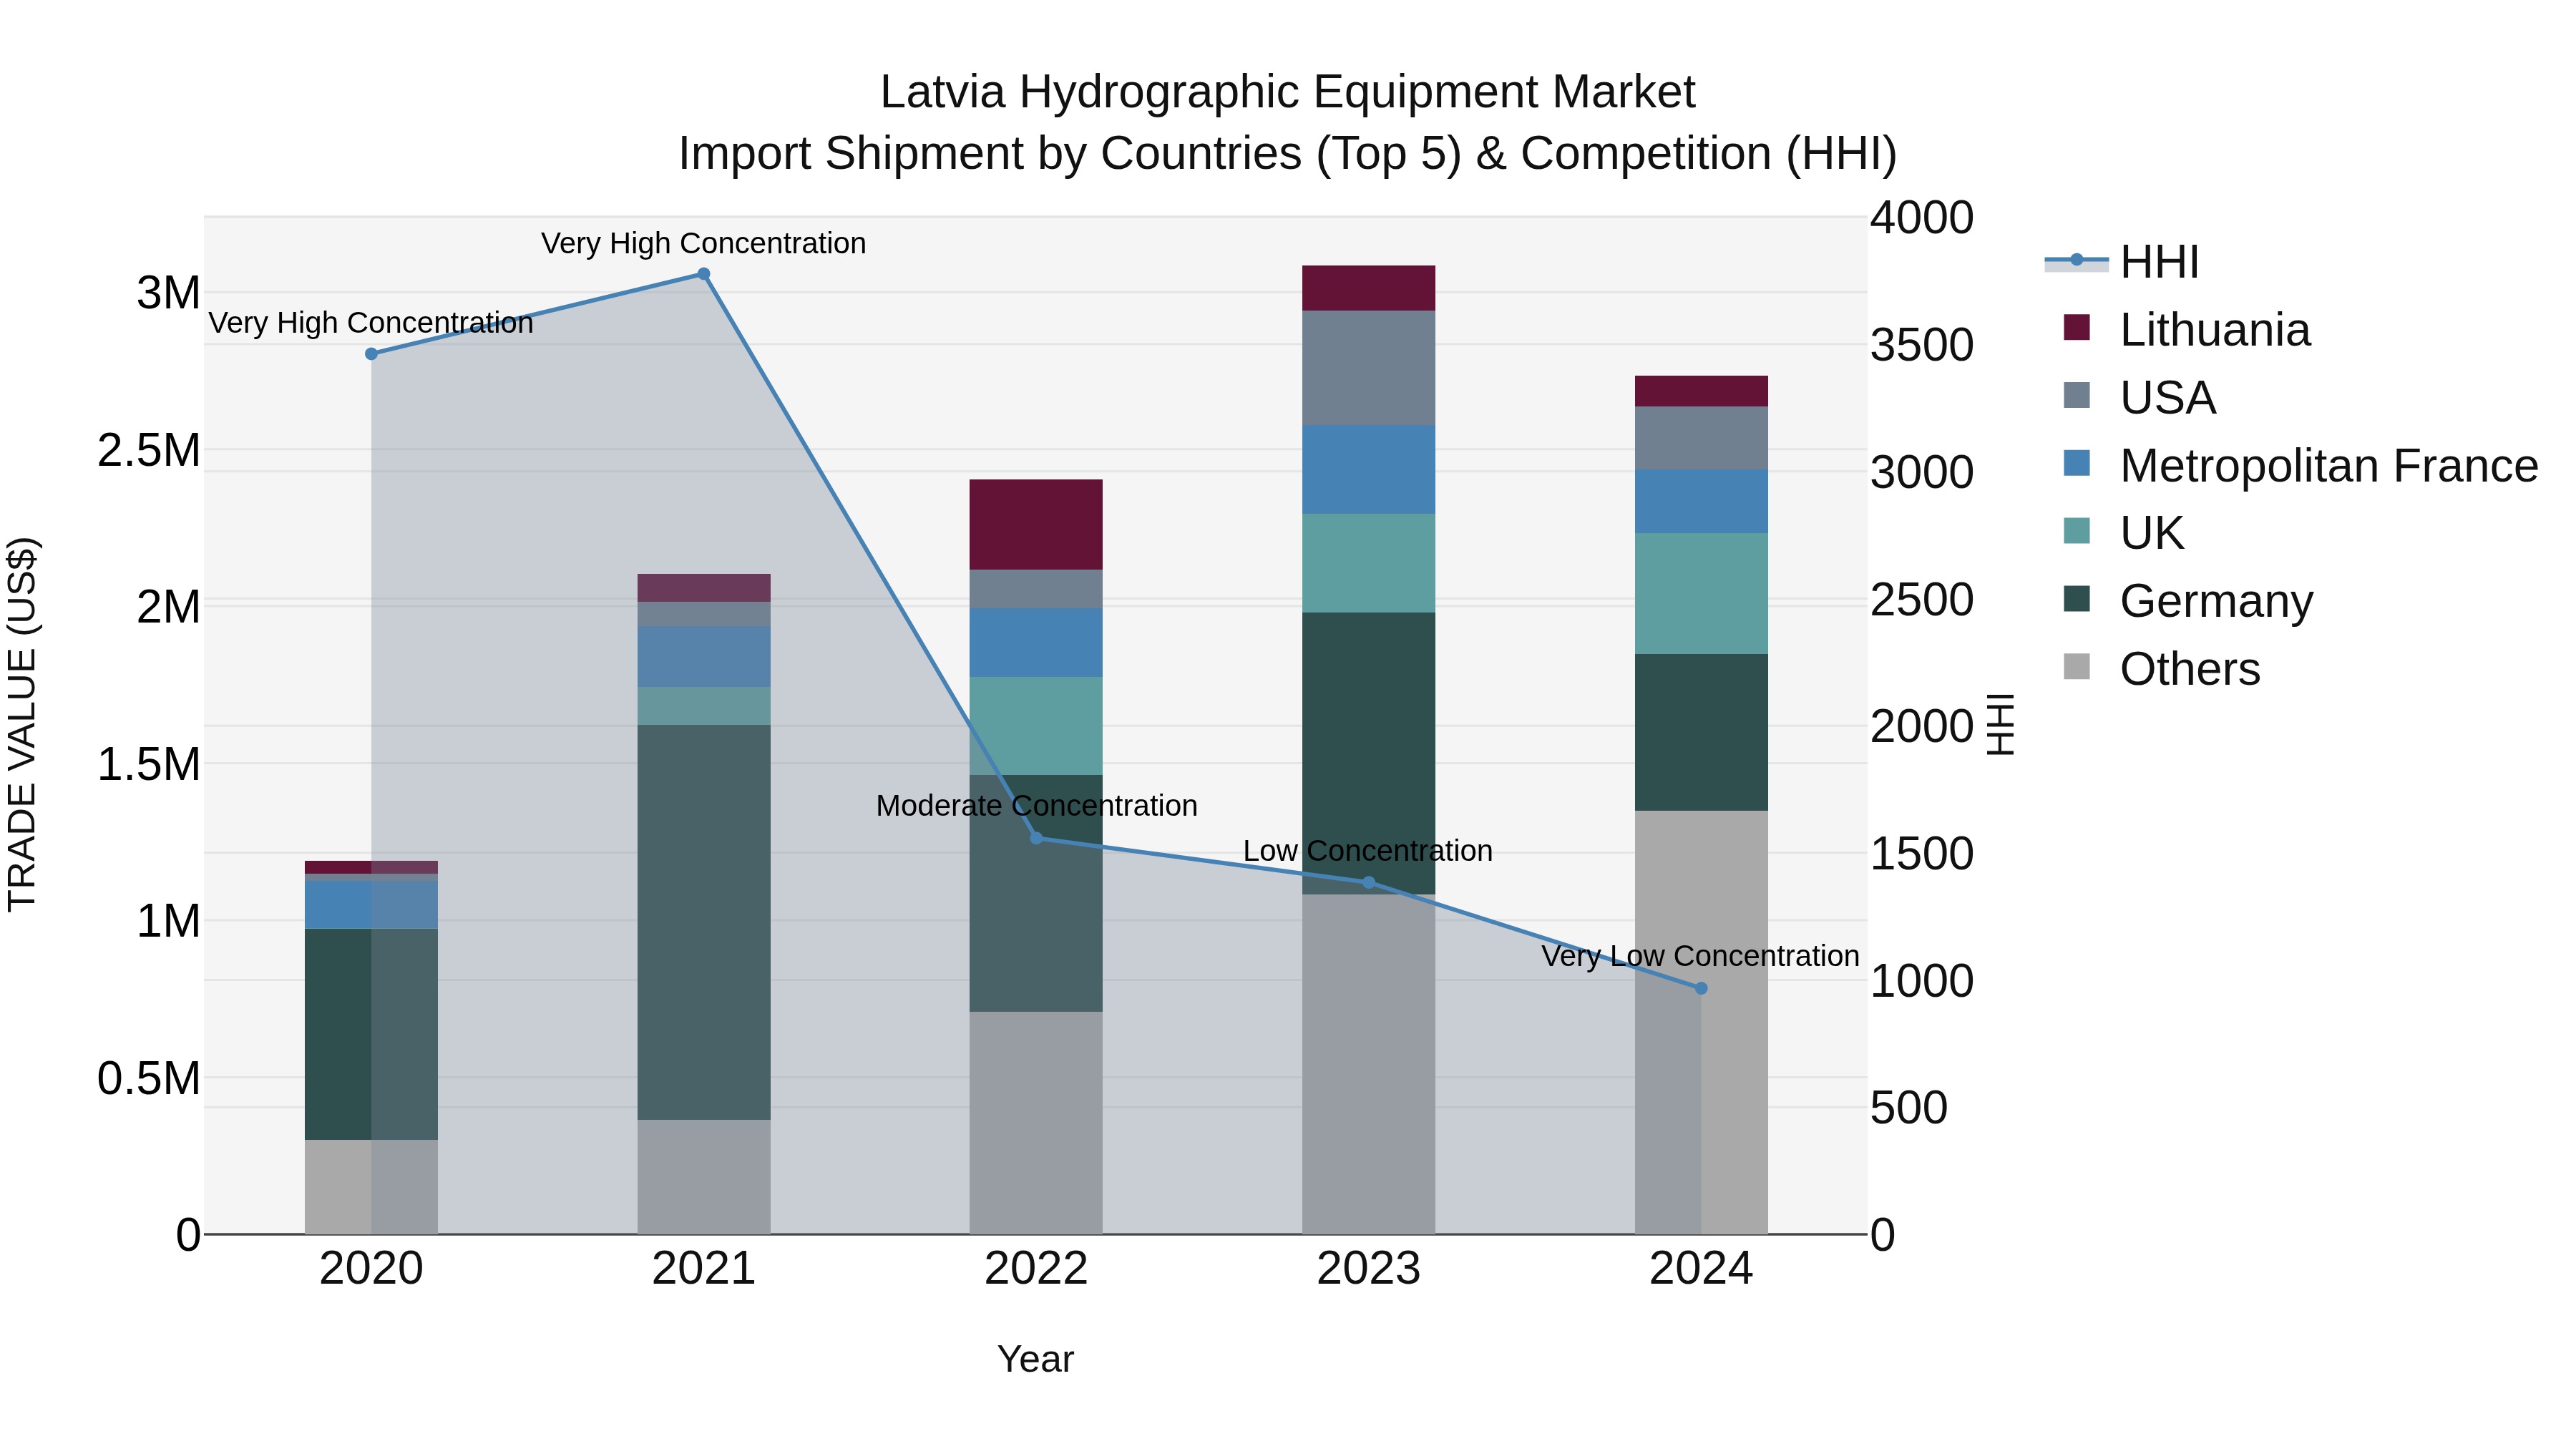The width and height of the screenshot is (2576, 1449).
Task: Toggle the Lithuania legend entry
Action: click(2187, 330)
